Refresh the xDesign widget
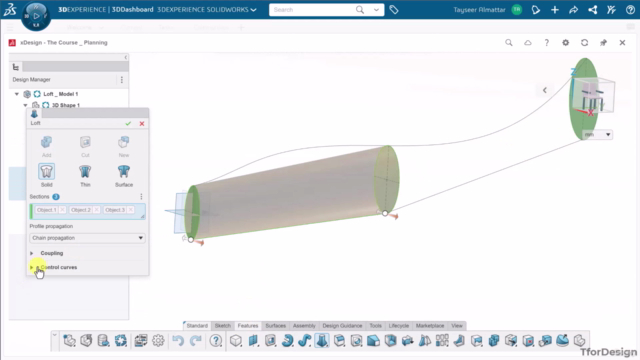640x360 pixels. 584,42
